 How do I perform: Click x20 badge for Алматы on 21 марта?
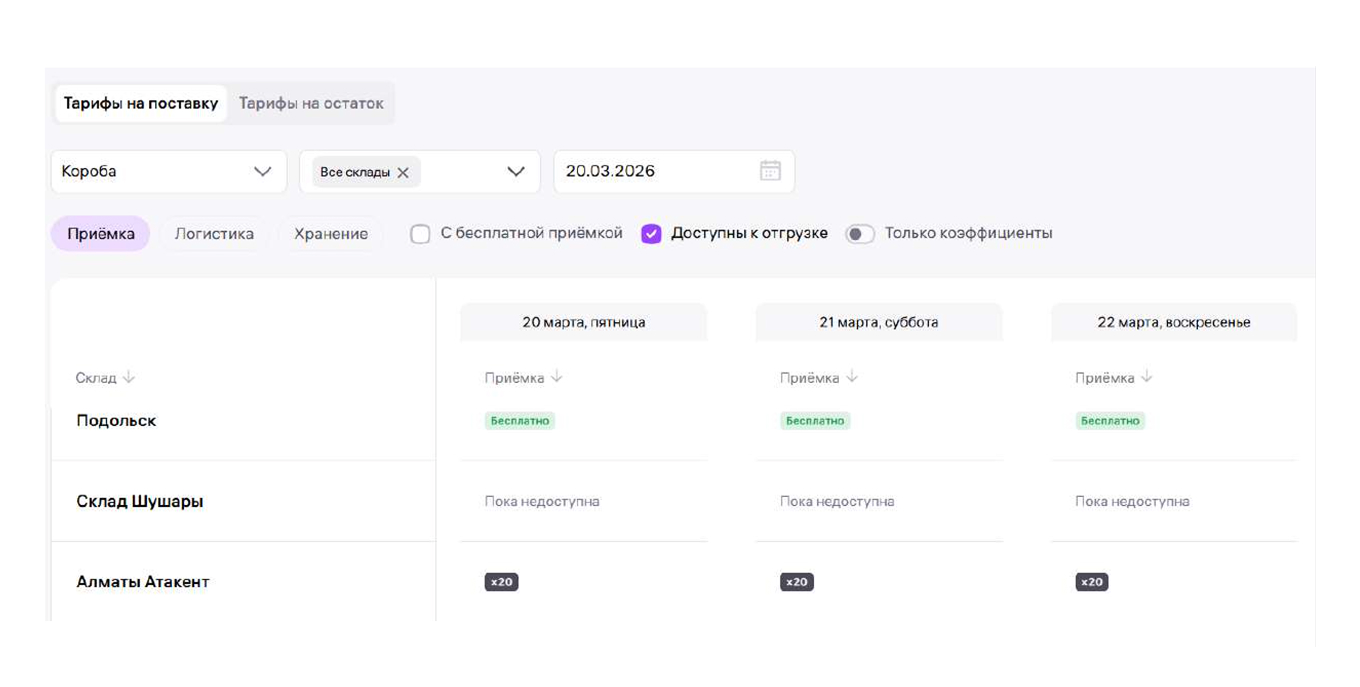point(797,582)
